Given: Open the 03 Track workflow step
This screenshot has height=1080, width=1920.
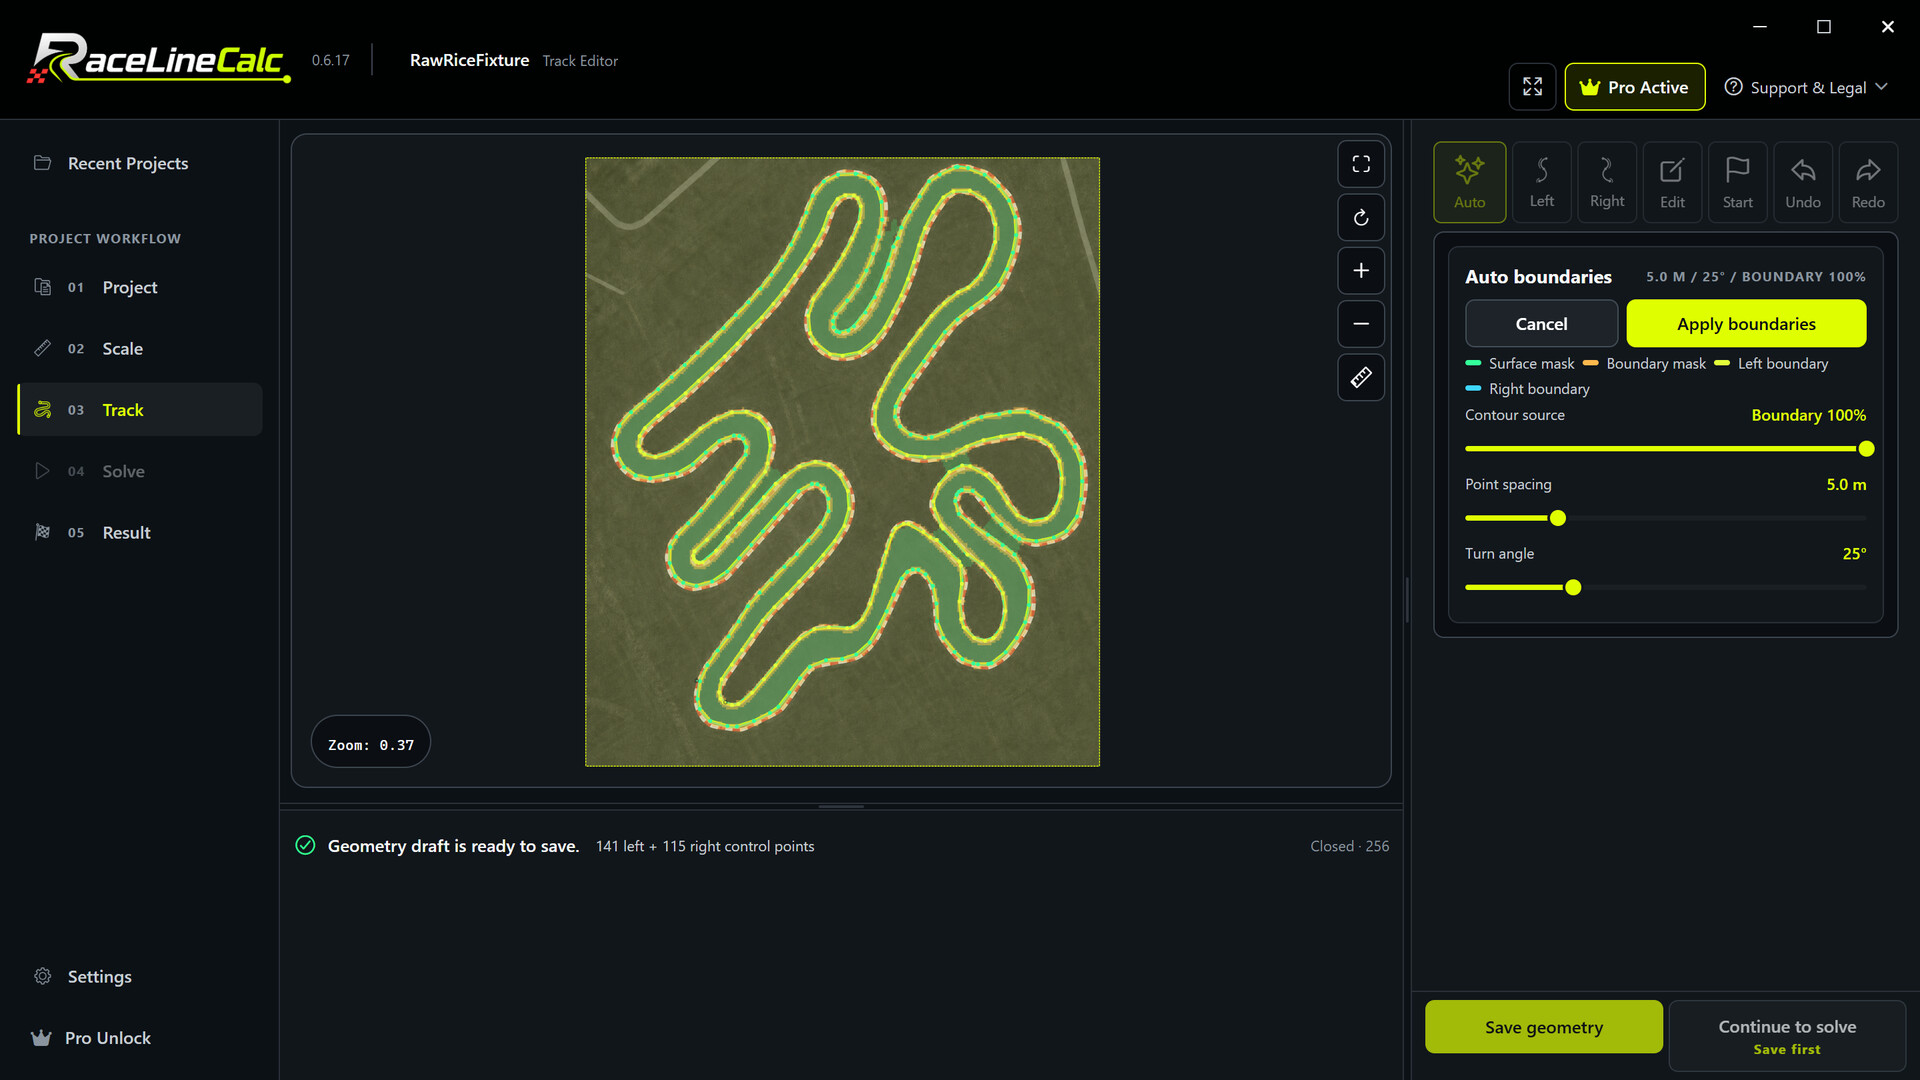Looking at the screenshot, I should coord(140,409).
